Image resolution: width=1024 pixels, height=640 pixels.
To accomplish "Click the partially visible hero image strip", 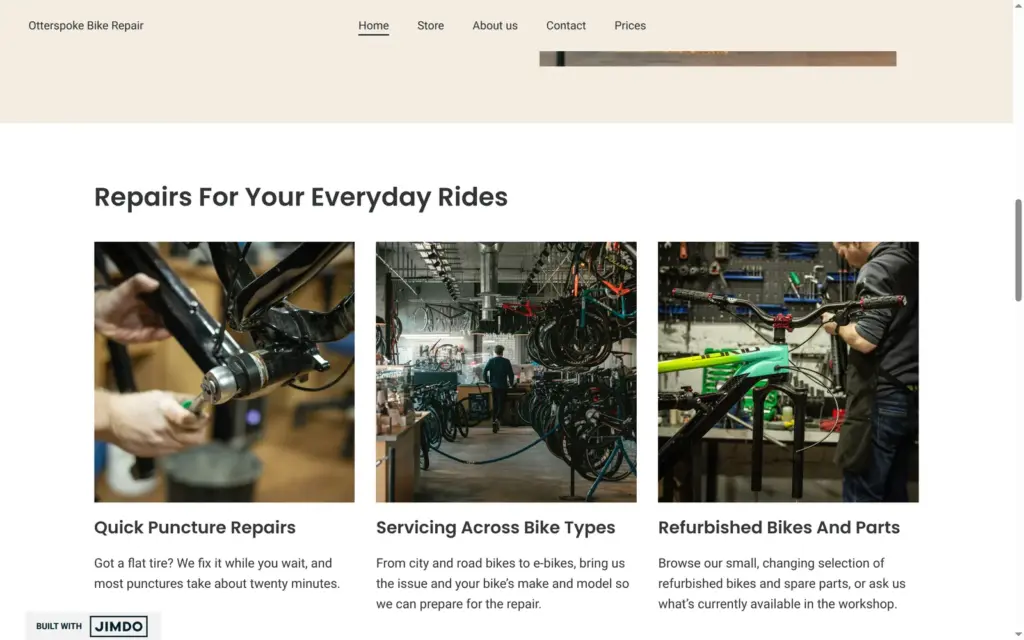I will pyautogui.click(x=718, y=59).
